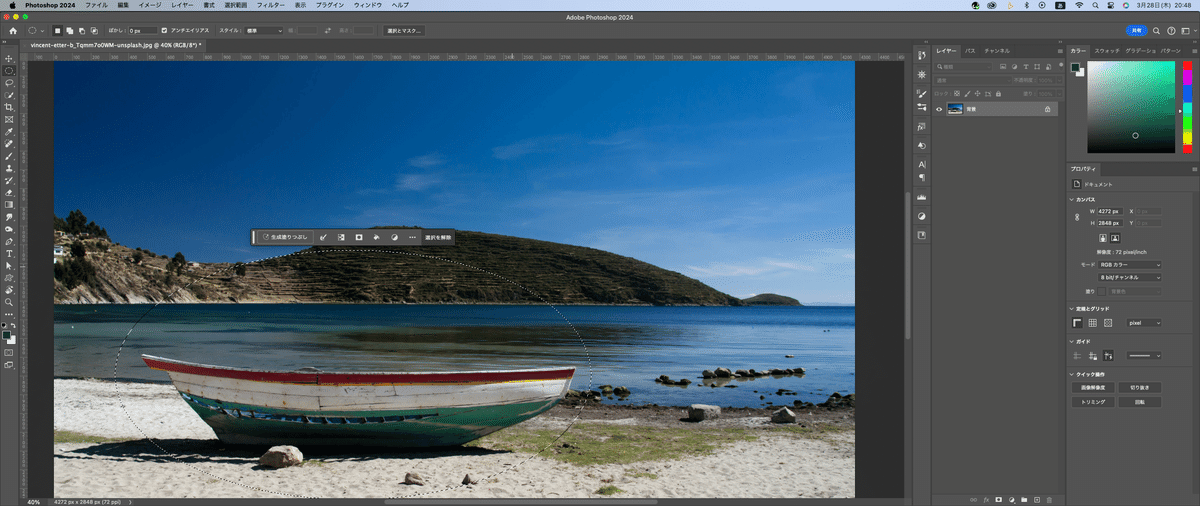The width and height of the screenshot is (1200, 506).
Task: Choose New selection mode button
Action: [57, 31]
